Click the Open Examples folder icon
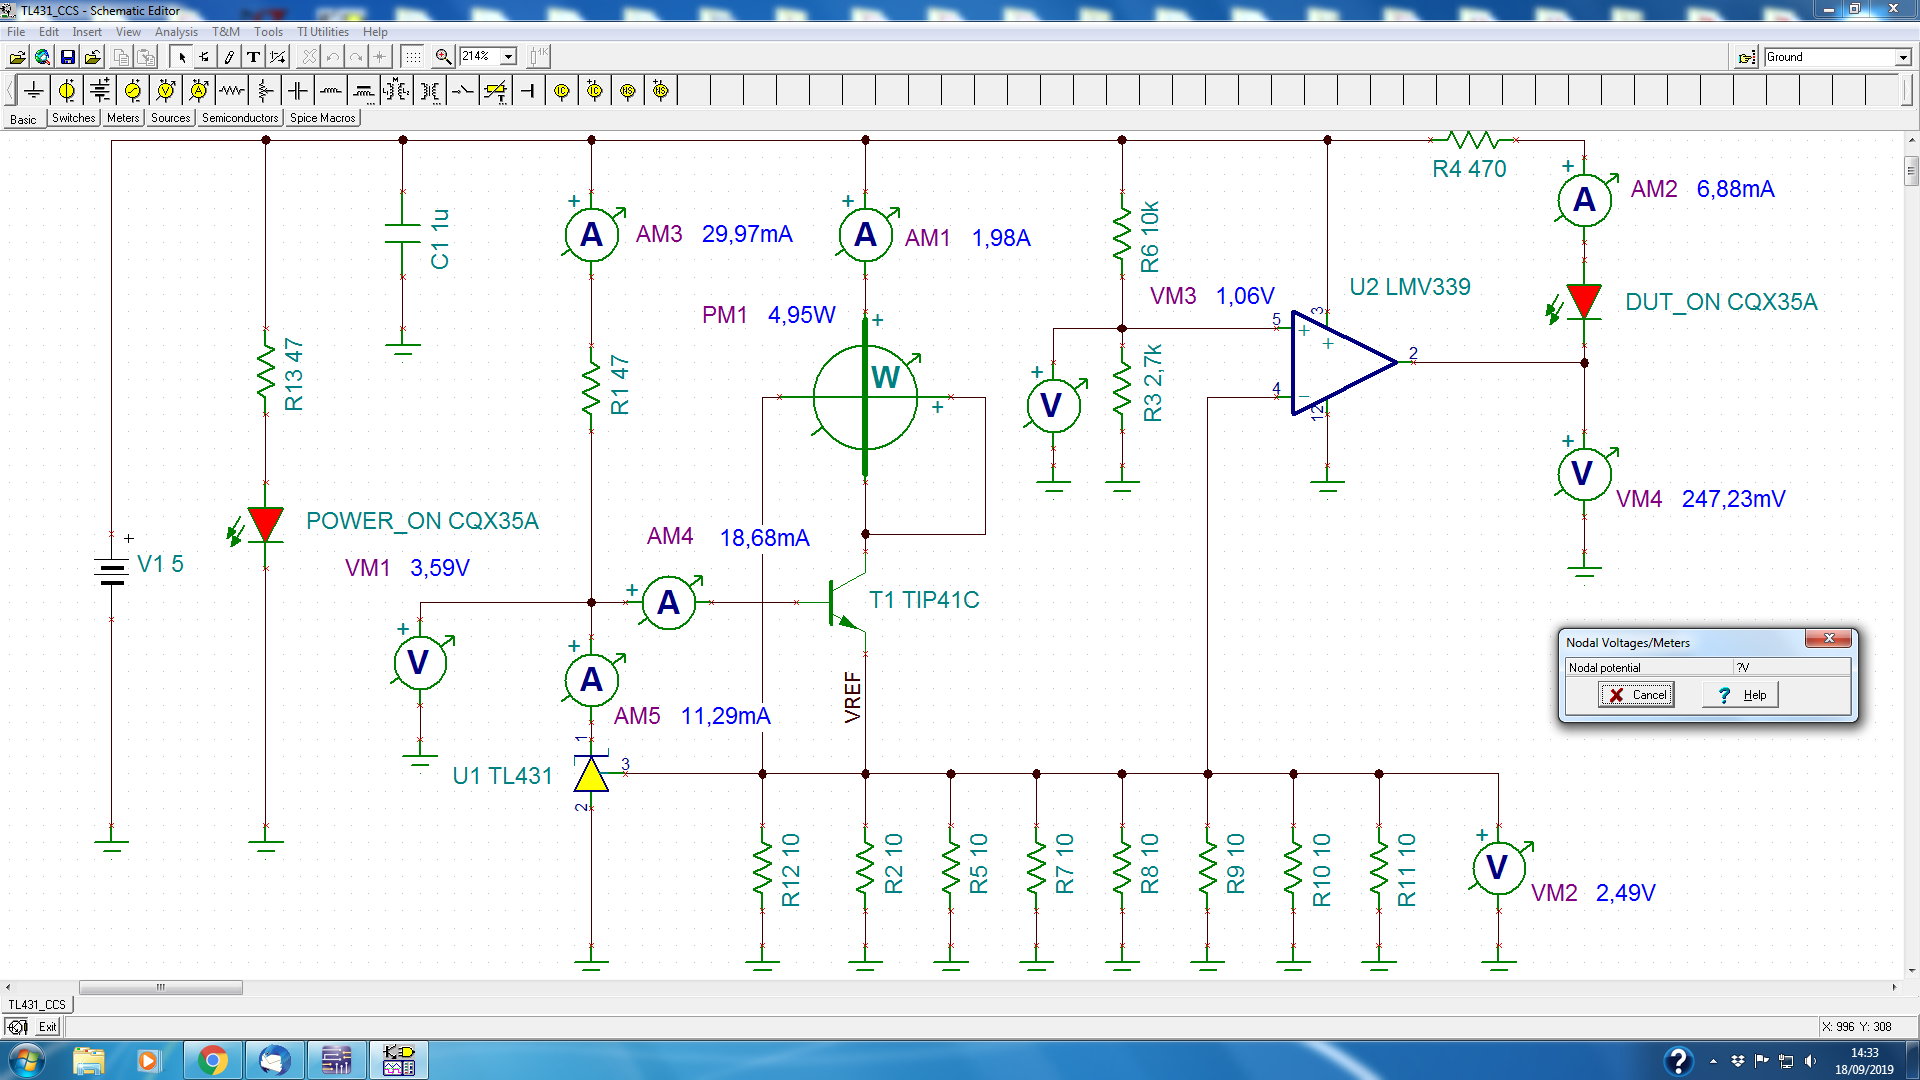 point(92,57)
